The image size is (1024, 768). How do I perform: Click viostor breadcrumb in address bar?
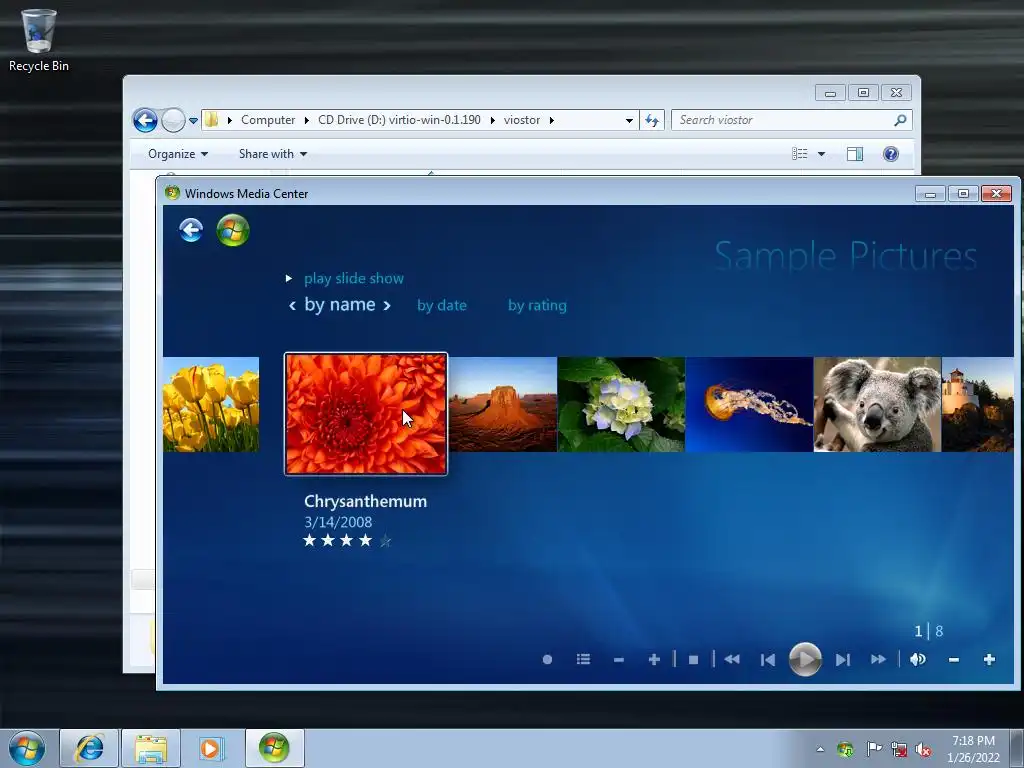coord(522,120)
